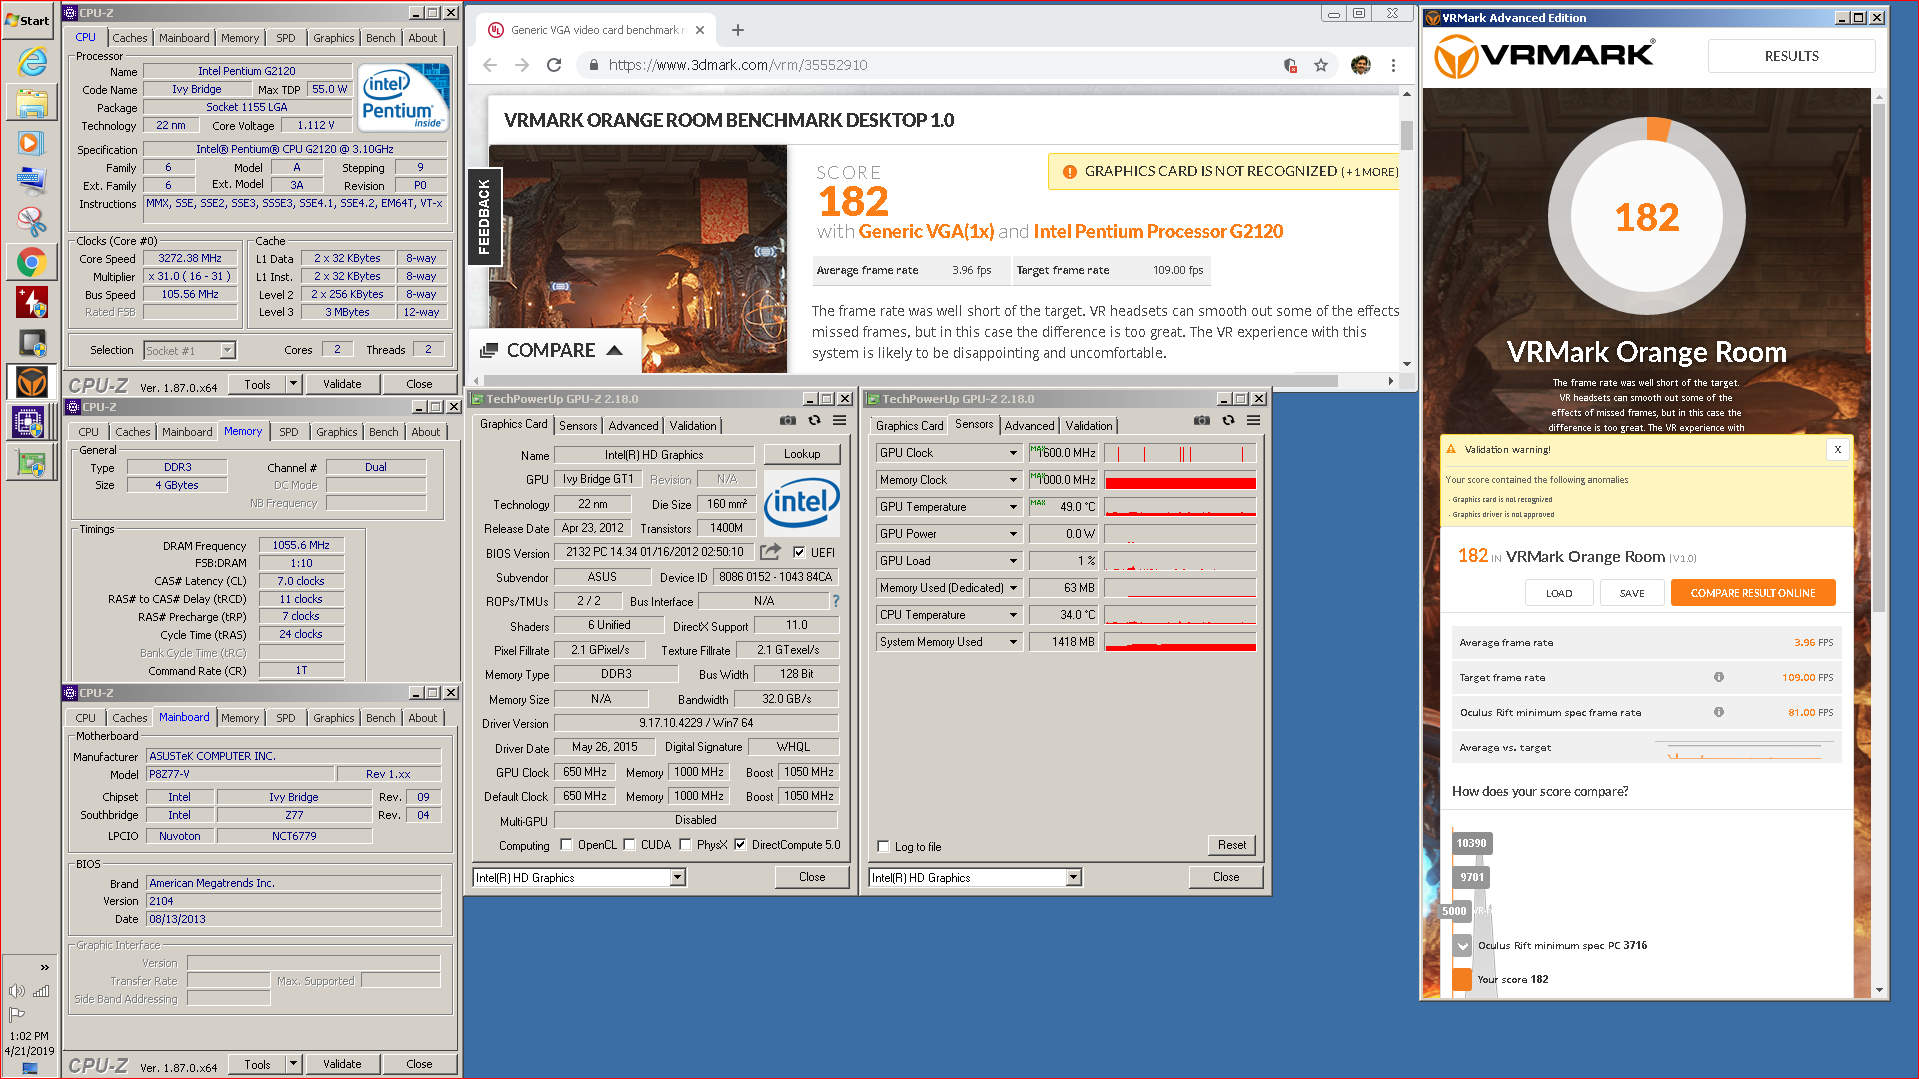Viewport: 1919px width, 1079px height.
Task: Click VRMark icon in the taskbar
Action: [x=32, y=382]
